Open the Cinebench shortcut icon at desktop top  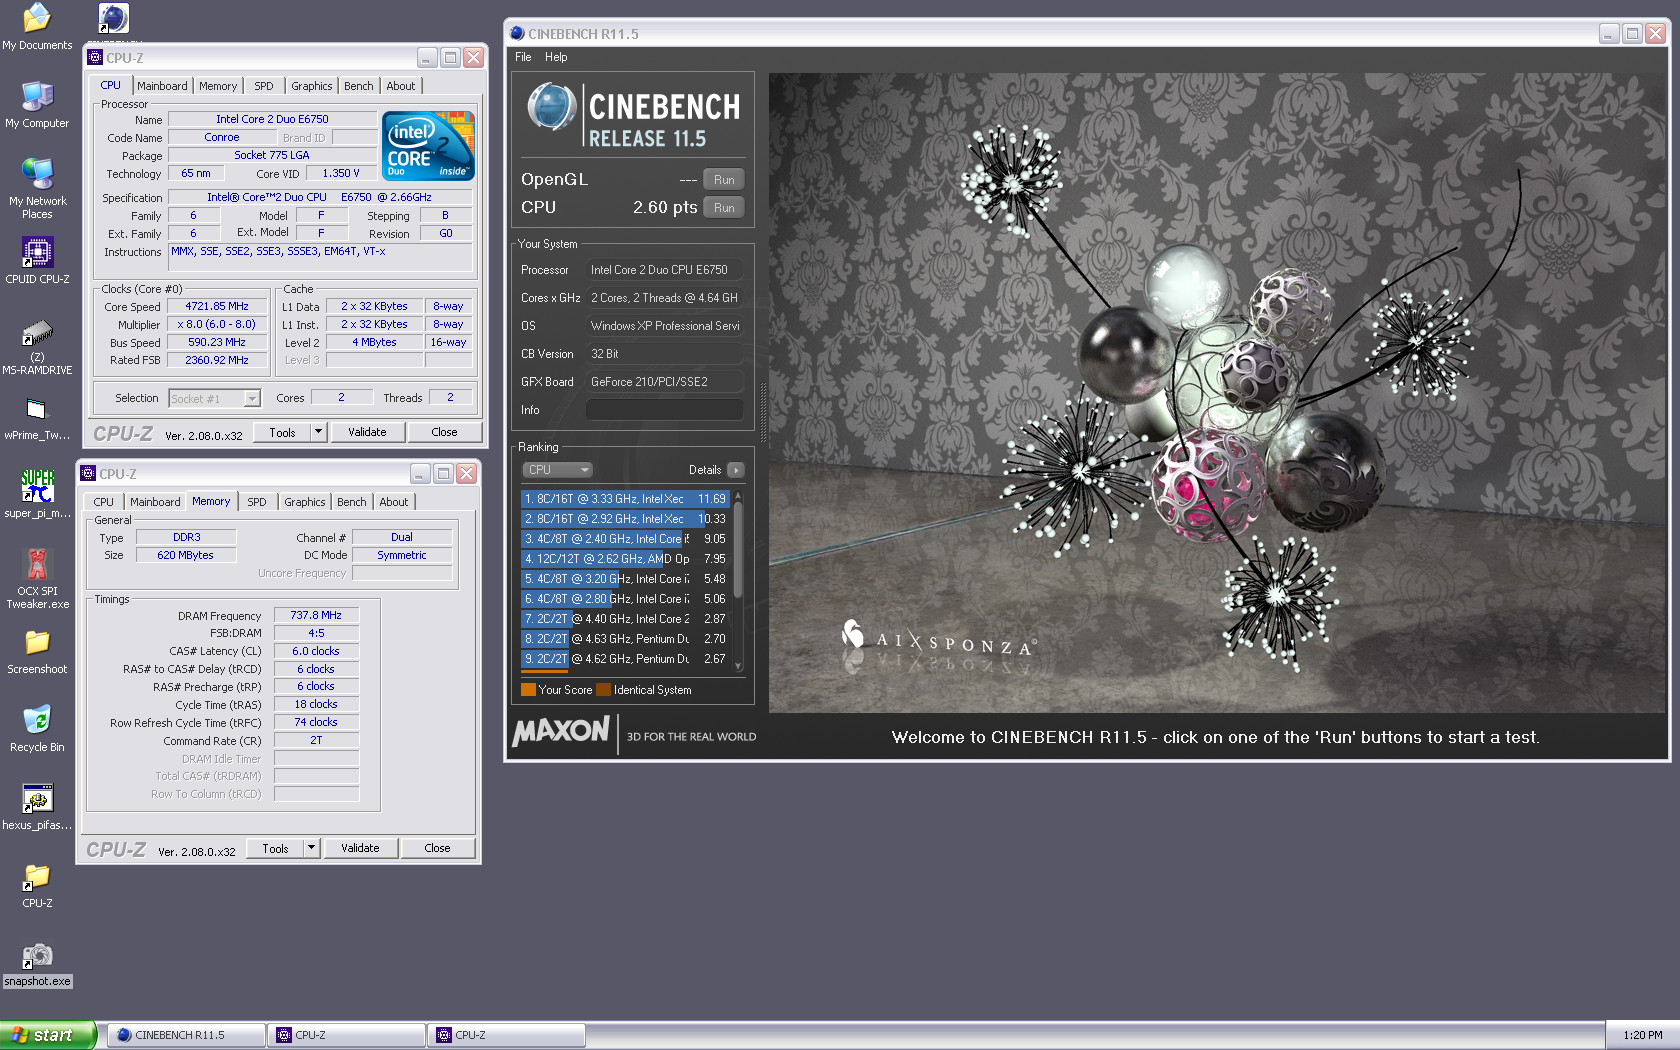113,18
